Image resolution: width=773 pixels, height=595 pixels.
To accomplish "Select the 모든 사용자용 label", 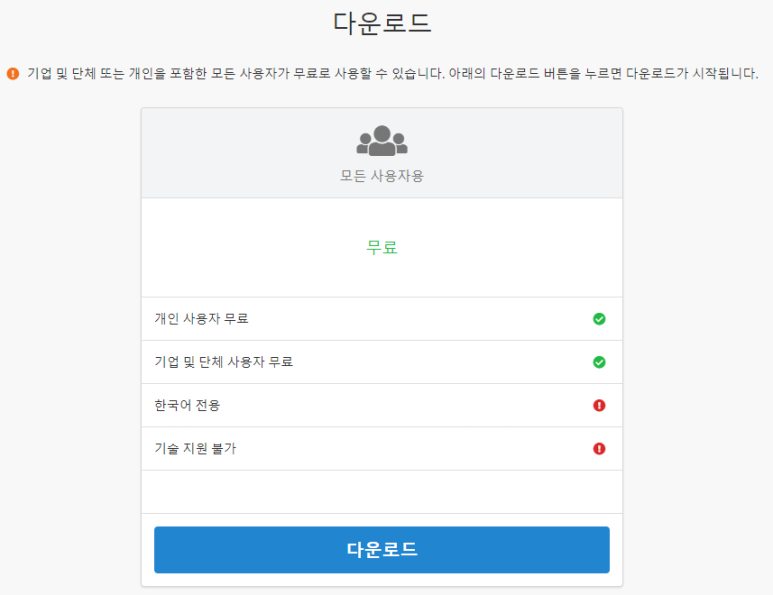I will [382, 176].
